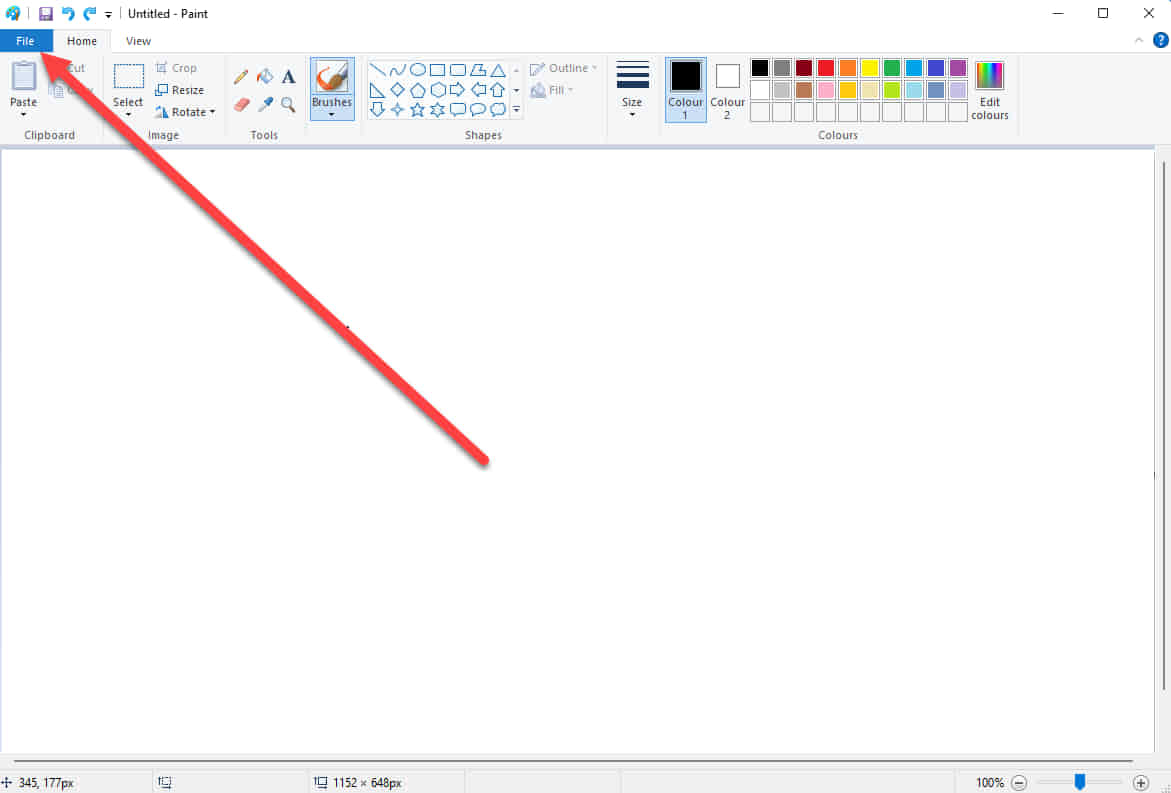Activate the Colour 1 selector

pos(686,89)
